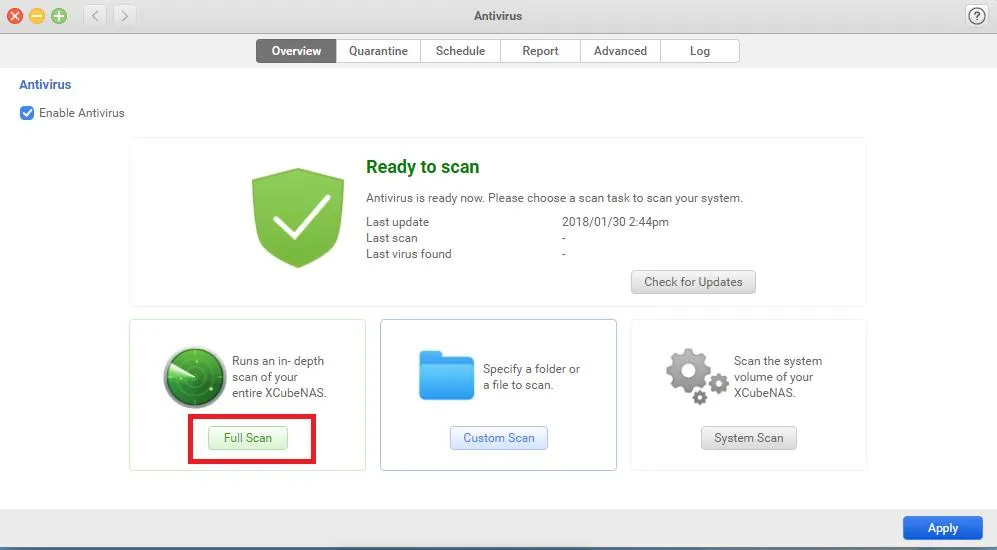Image resolution: width=997 pixels, height=550 pixels.
Task: Apply the antivirus settings
Action: [x=942, y=528]
